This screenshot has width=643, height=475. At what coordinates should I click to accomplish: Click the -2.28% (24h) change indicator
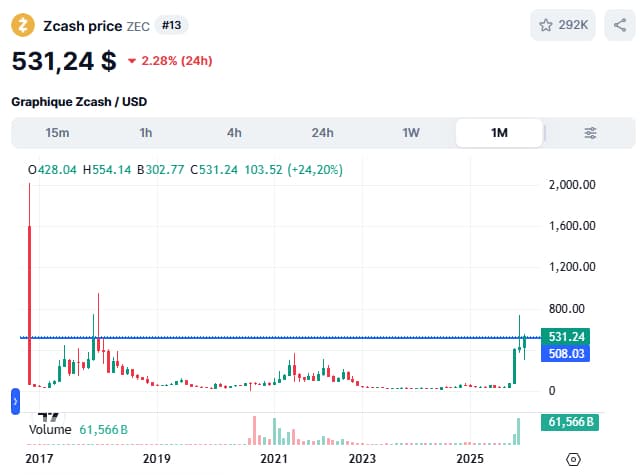(x=169, y=61)
